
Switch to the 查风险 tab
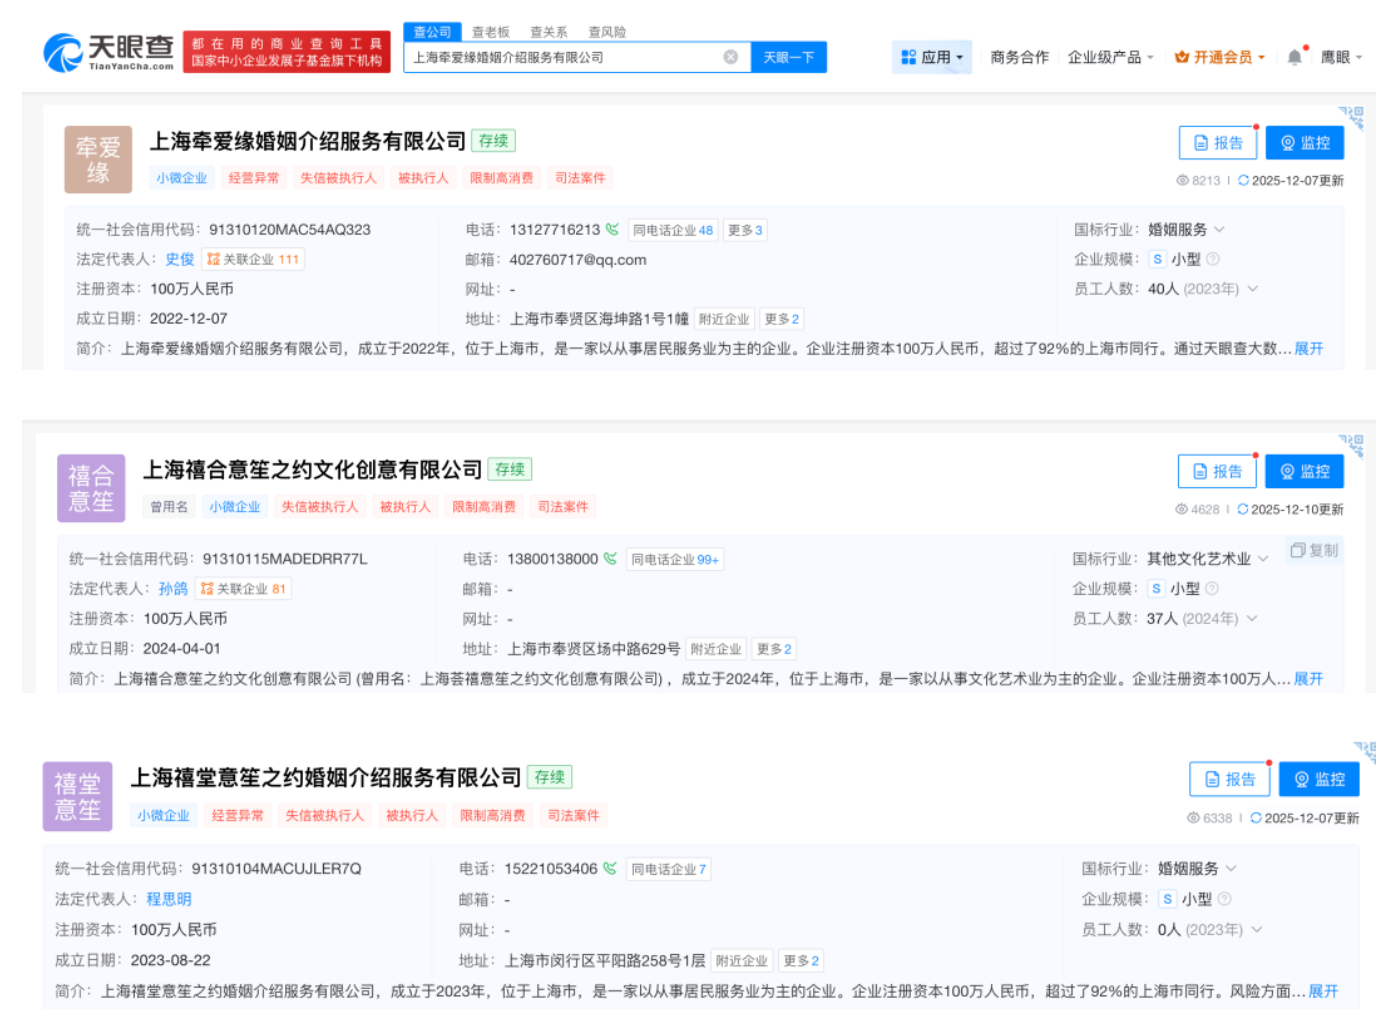click(x=606, y=32)
